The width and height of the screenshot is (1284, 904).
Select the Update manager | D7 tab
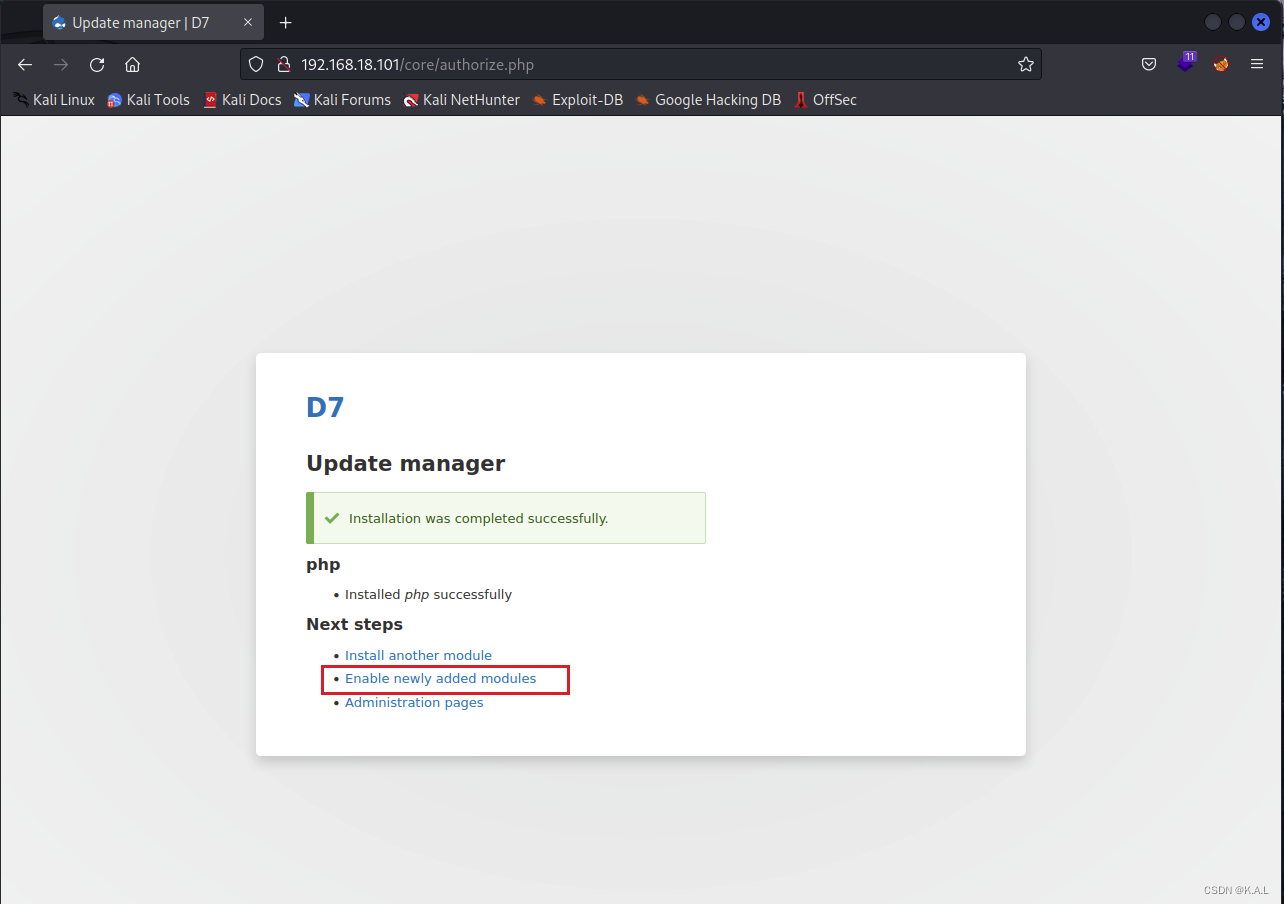[154, 22]
